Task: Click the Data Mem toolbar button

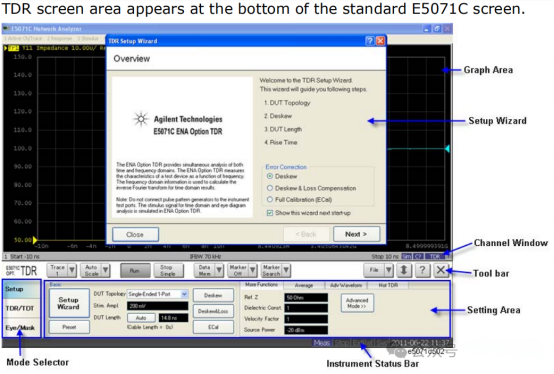Action: pos(205,271)
